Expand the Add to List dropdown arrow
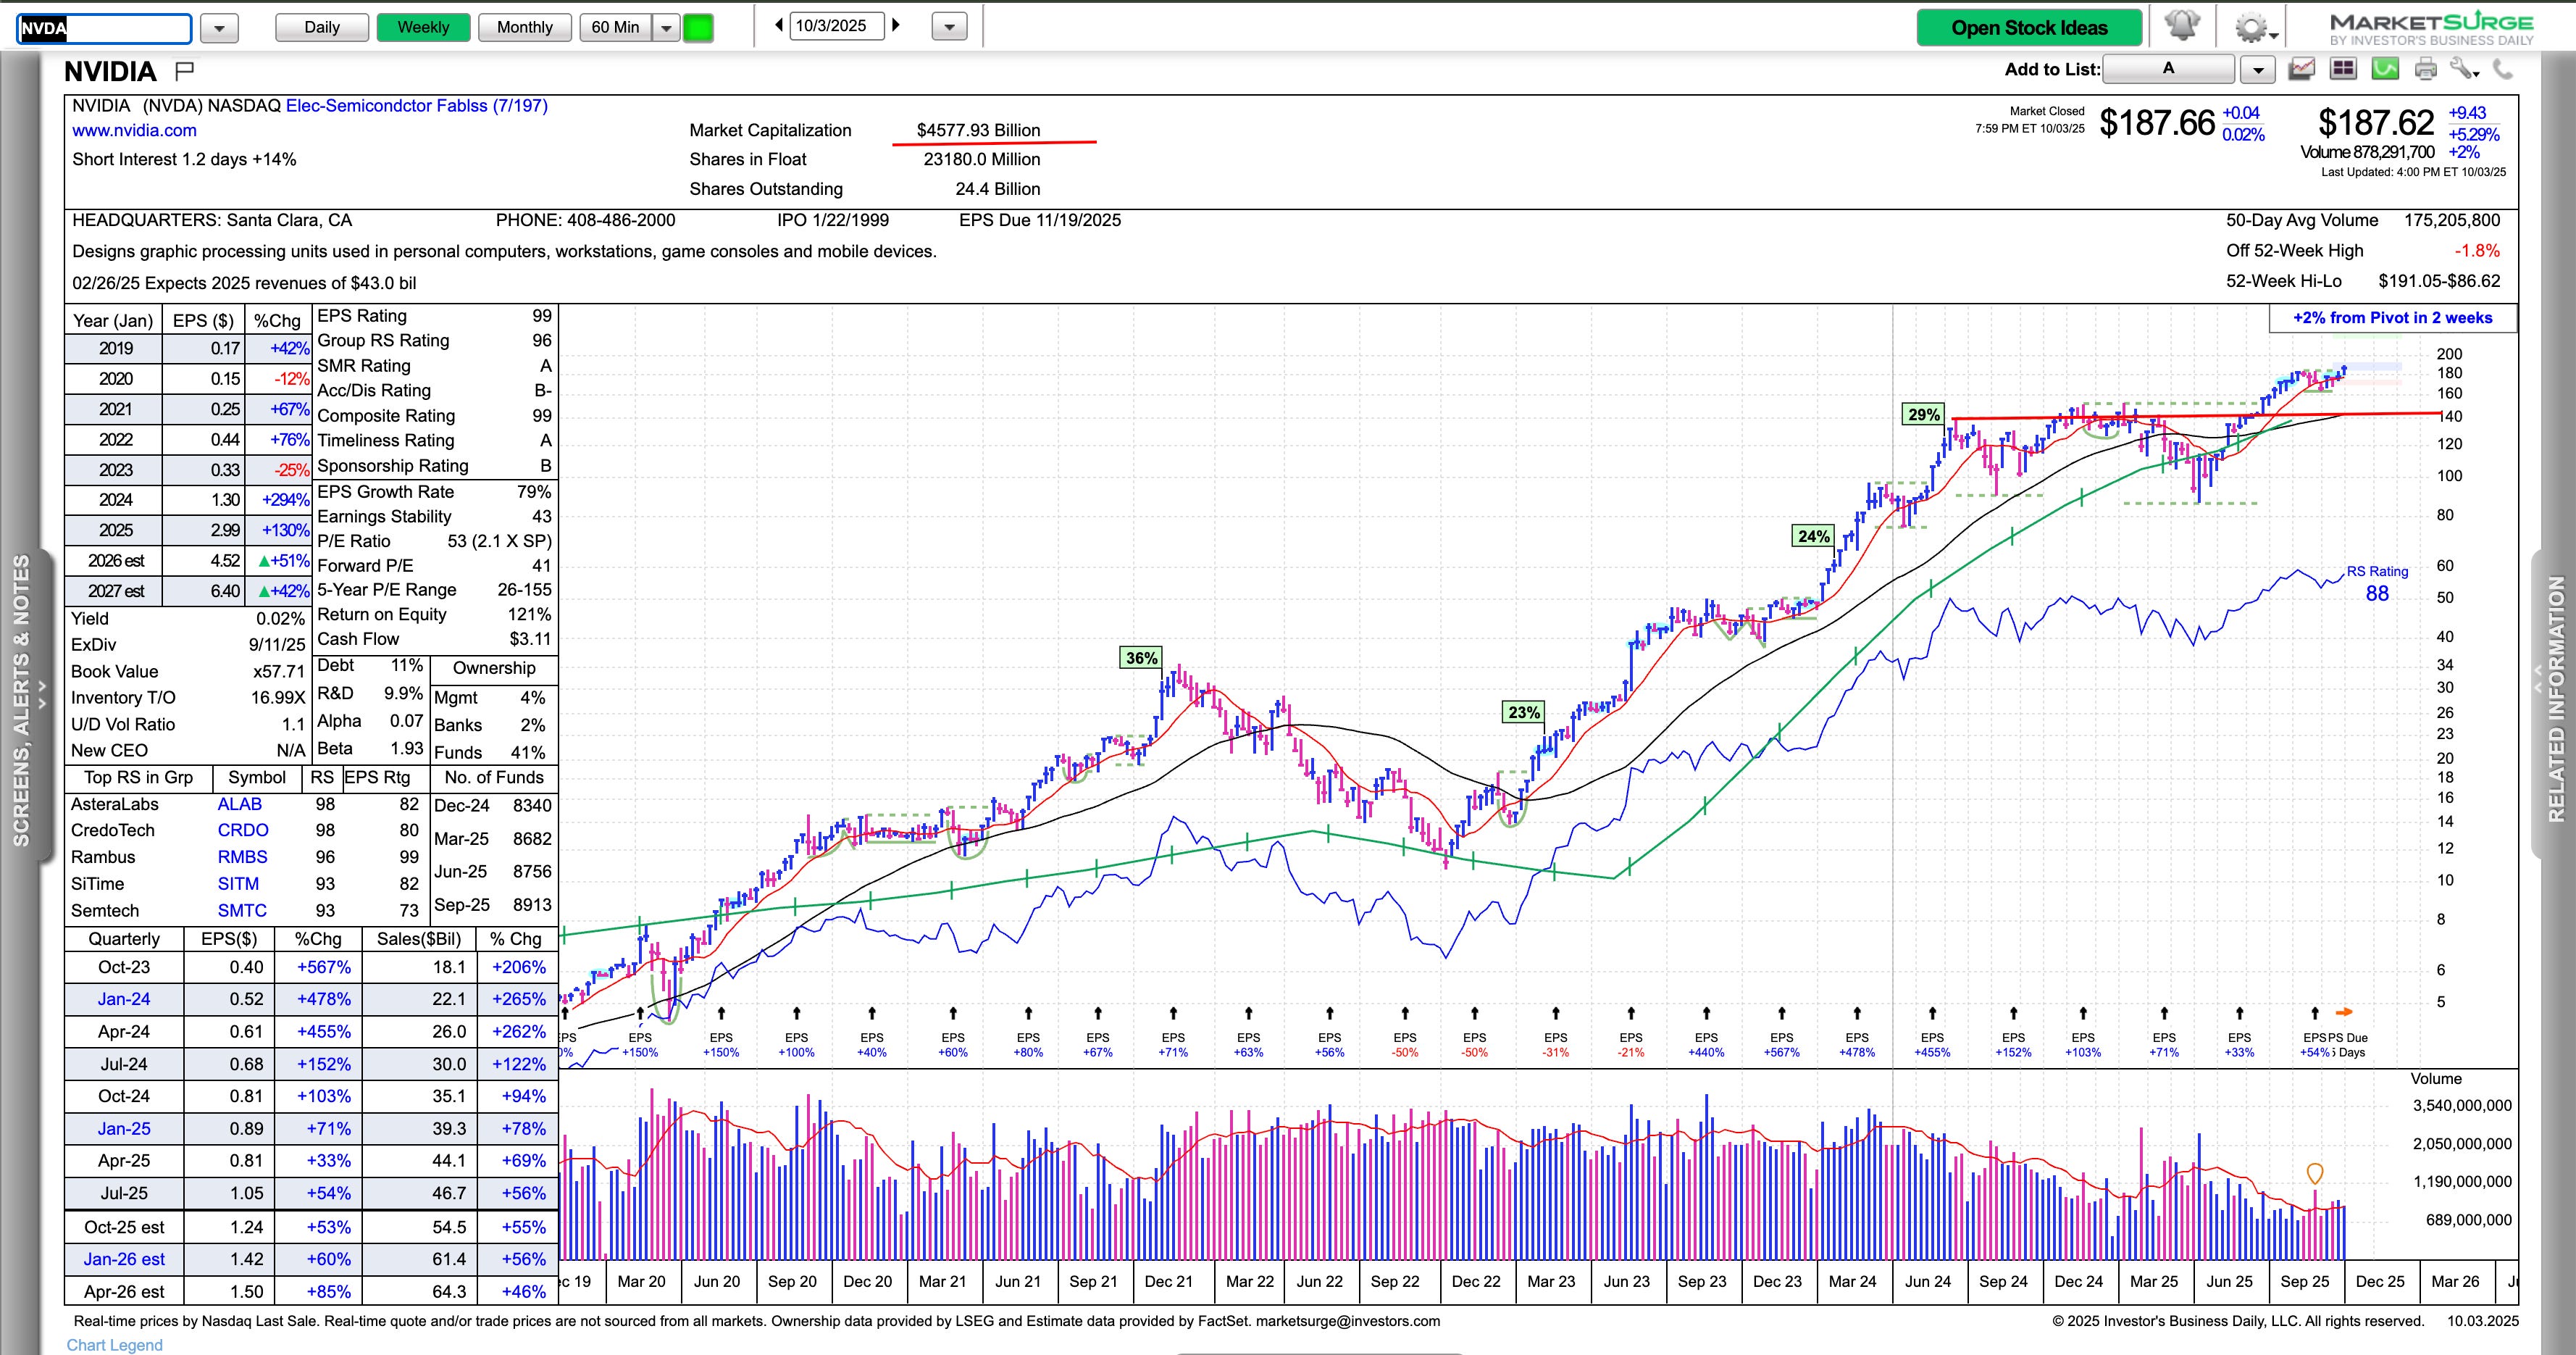2576x1355 pixels. coord(2258,69)
